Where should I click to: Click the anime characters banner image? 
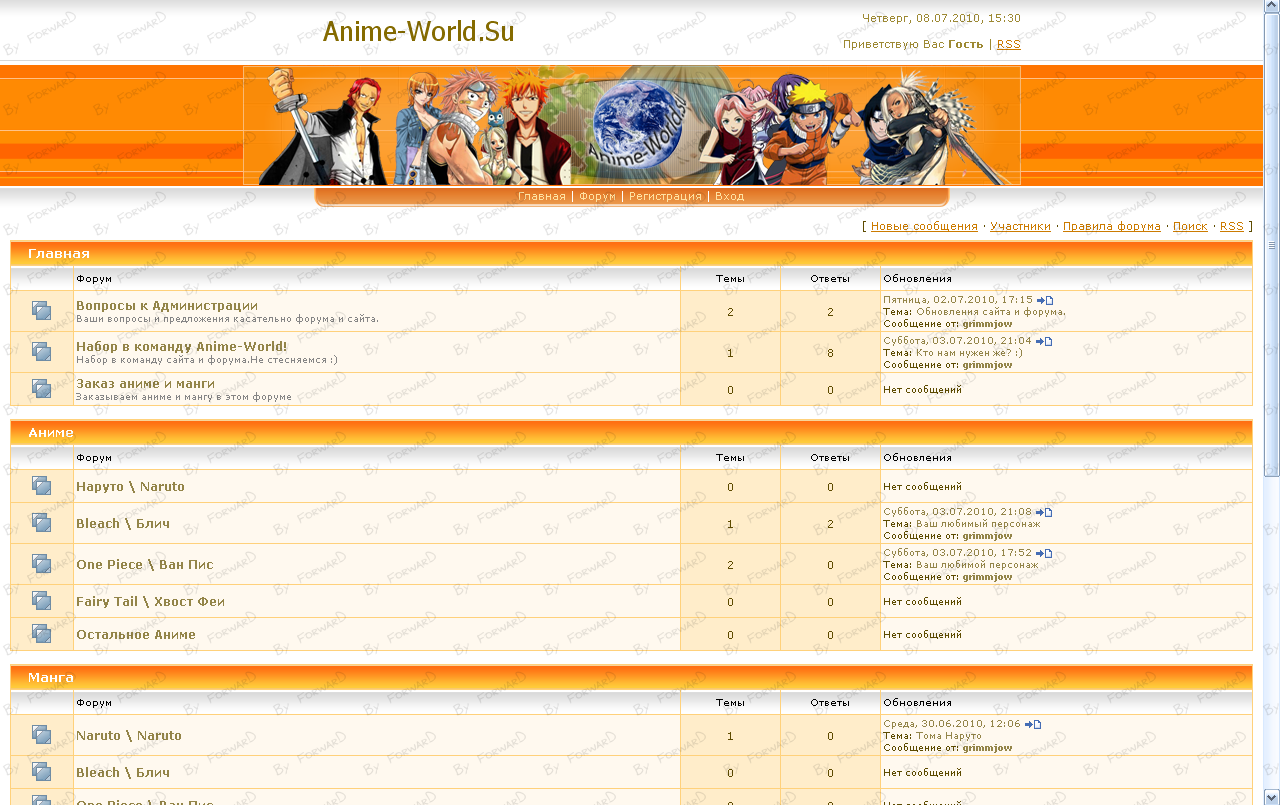[x=632, y=126]
